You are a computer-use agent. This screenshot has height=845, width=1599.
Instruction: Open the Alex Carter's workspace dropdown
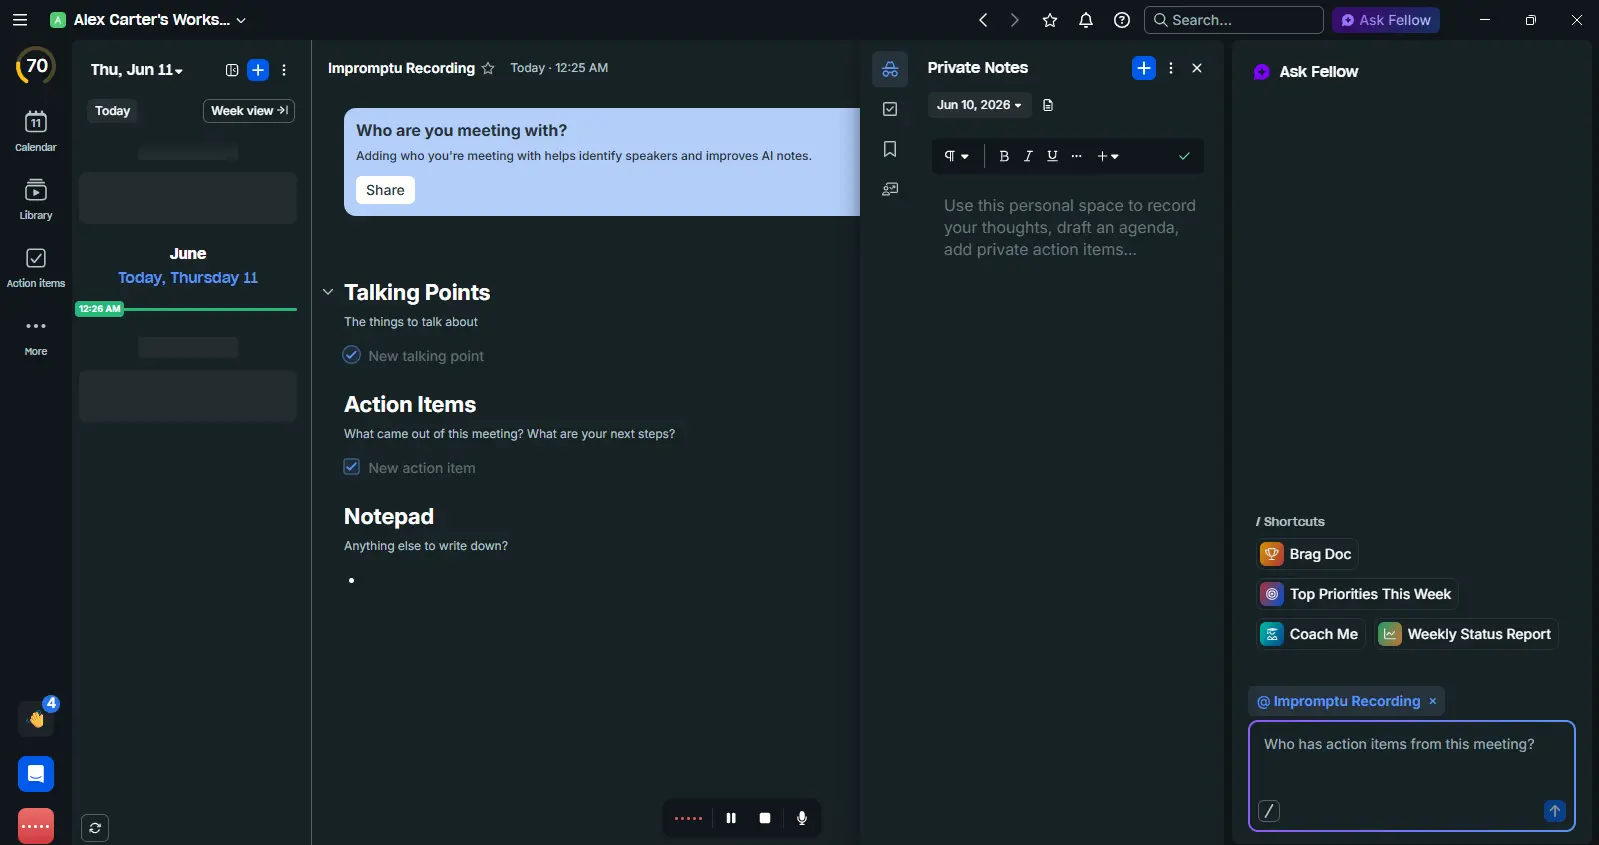tap(148, 20)
